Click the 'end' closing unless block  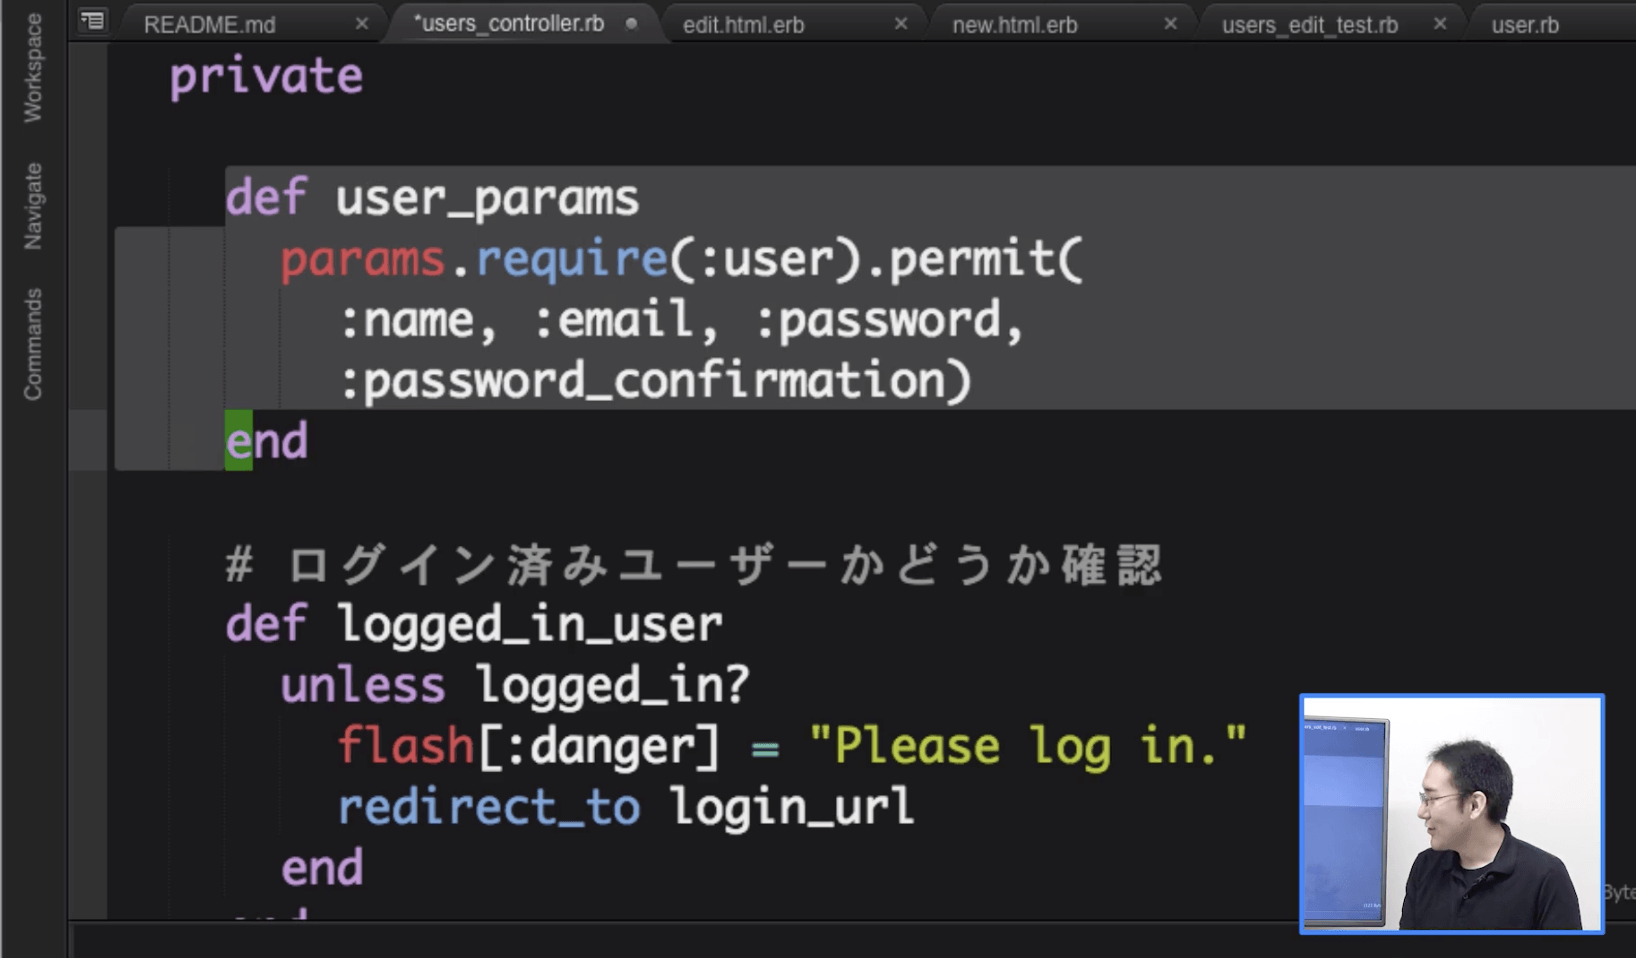322,869
